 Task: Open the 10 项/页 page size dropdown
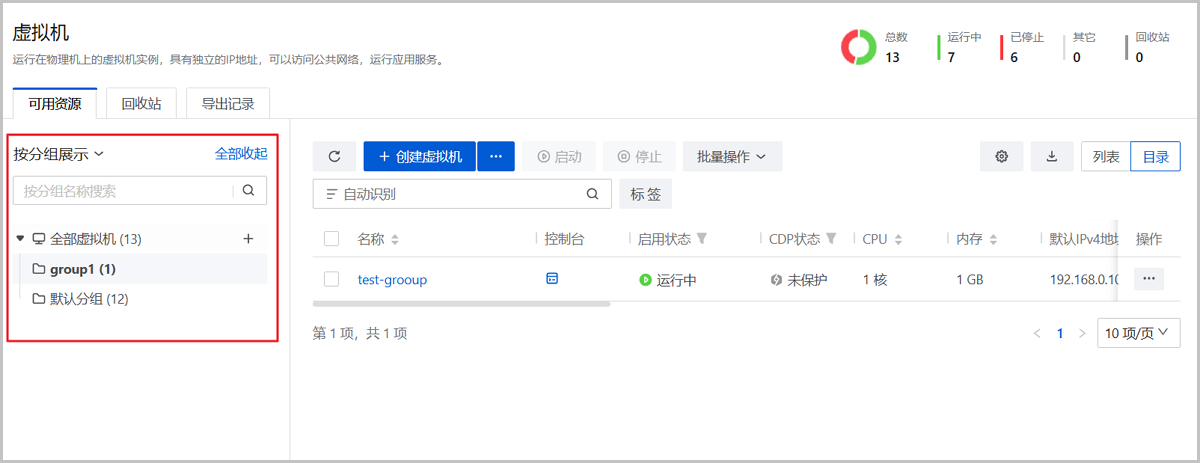(x=1138, y=333)
